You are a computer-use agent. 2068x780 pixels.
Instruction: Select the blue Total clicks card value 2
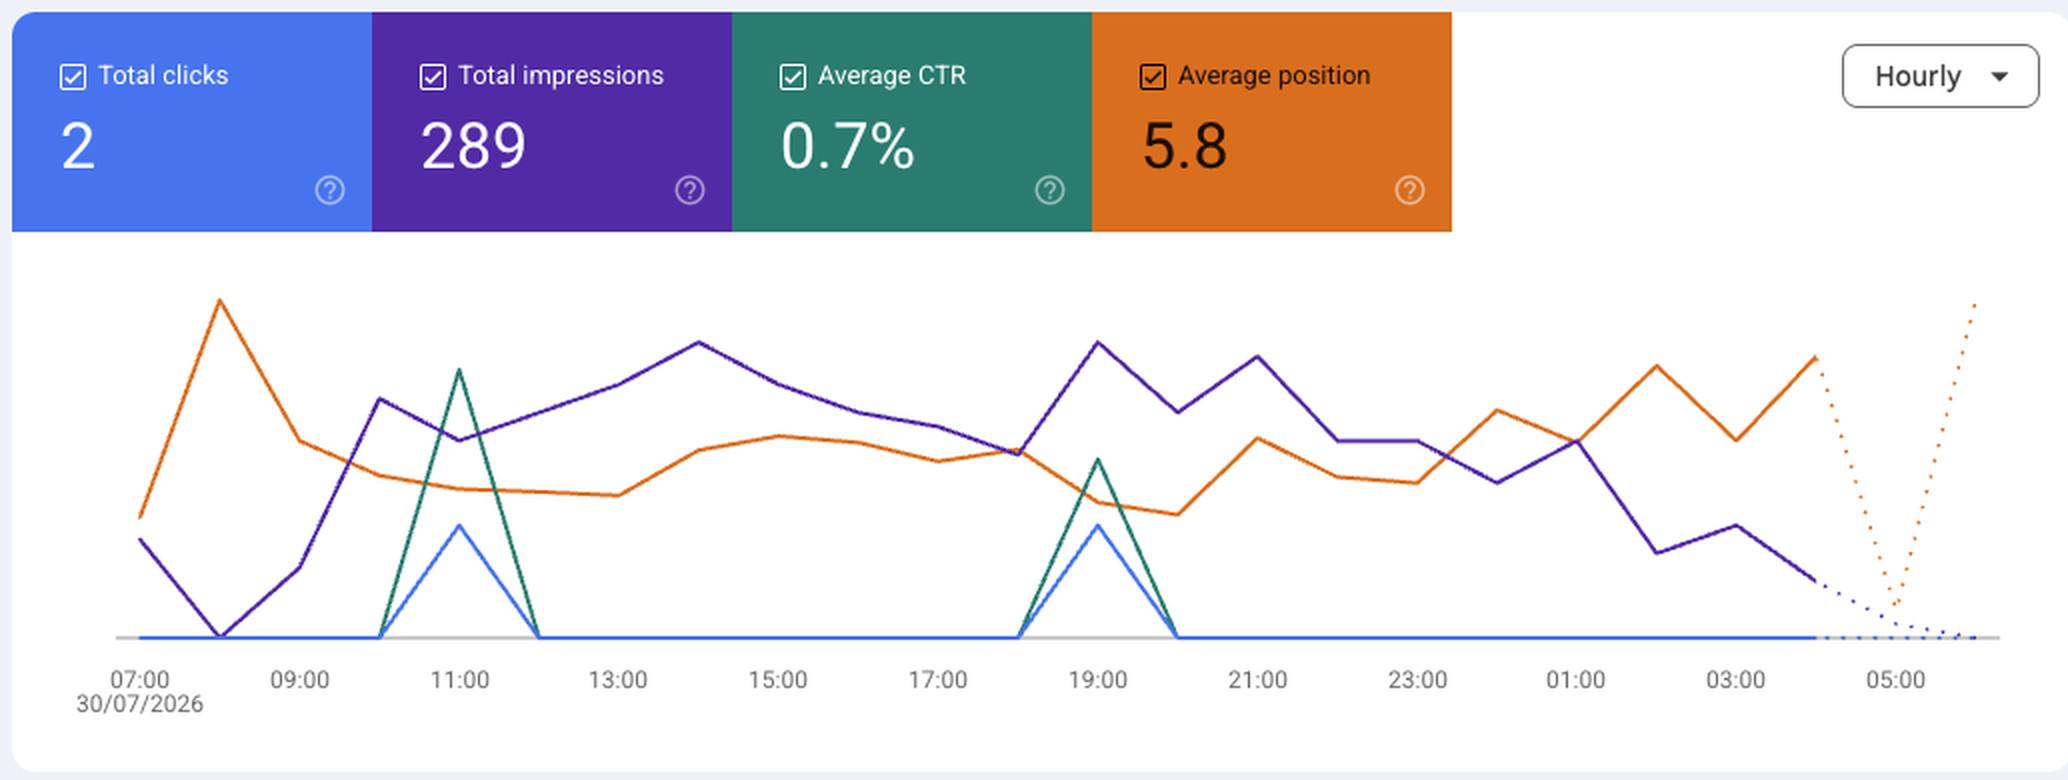click(78, 146)
